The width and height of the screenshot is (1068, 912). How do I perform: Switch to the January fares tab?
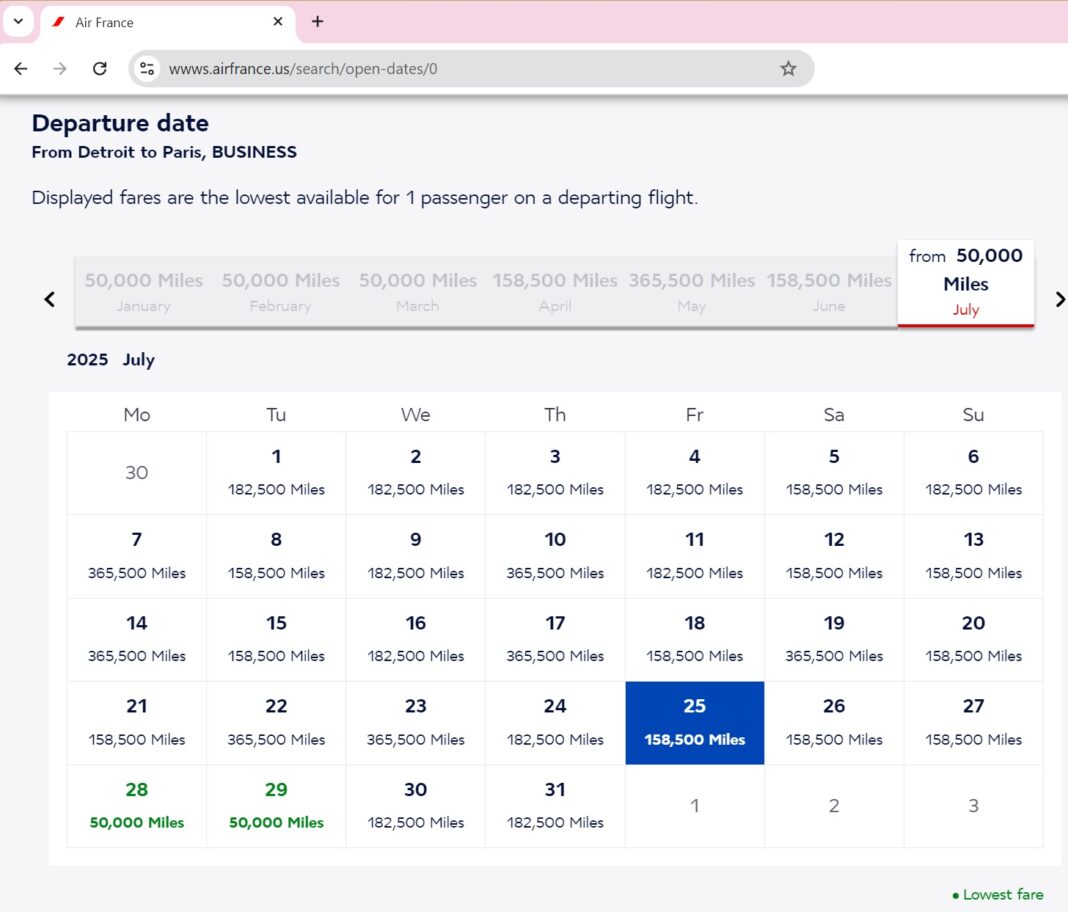(x=143, y=291)
